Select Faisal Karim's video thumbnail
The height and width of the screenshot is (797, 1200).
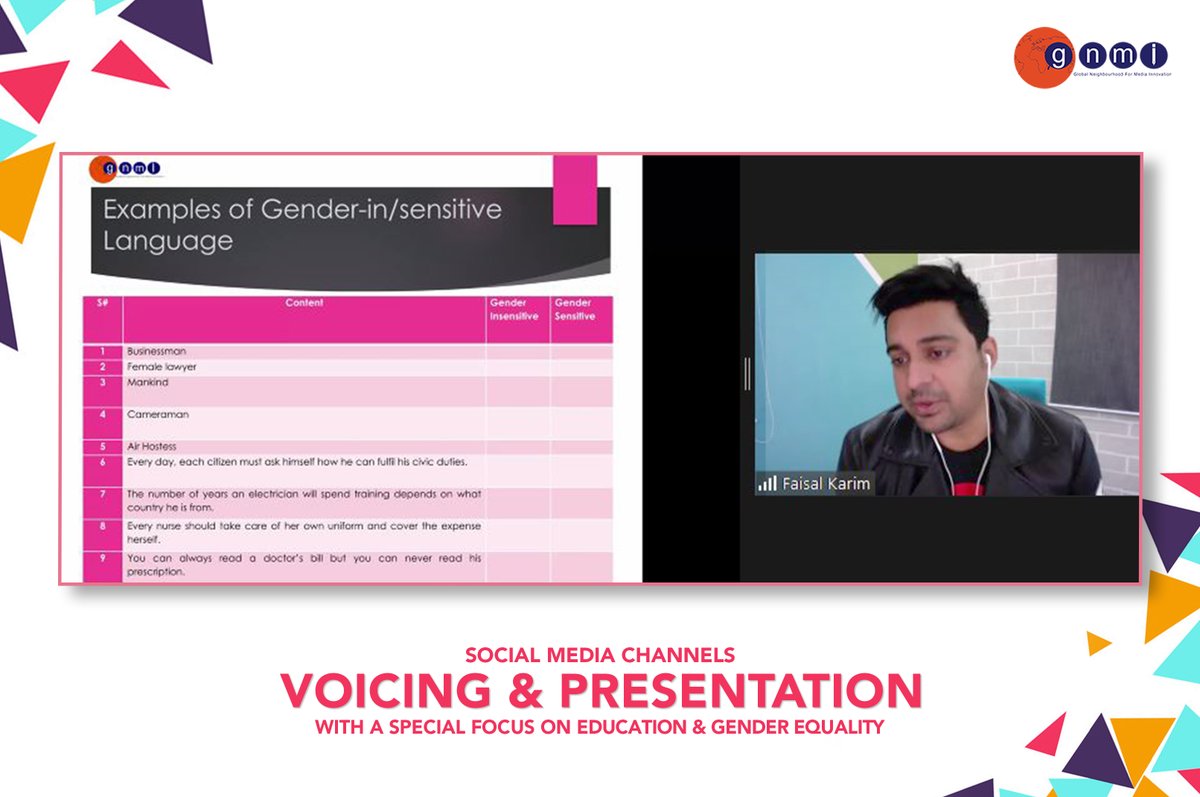coord(946,374)
